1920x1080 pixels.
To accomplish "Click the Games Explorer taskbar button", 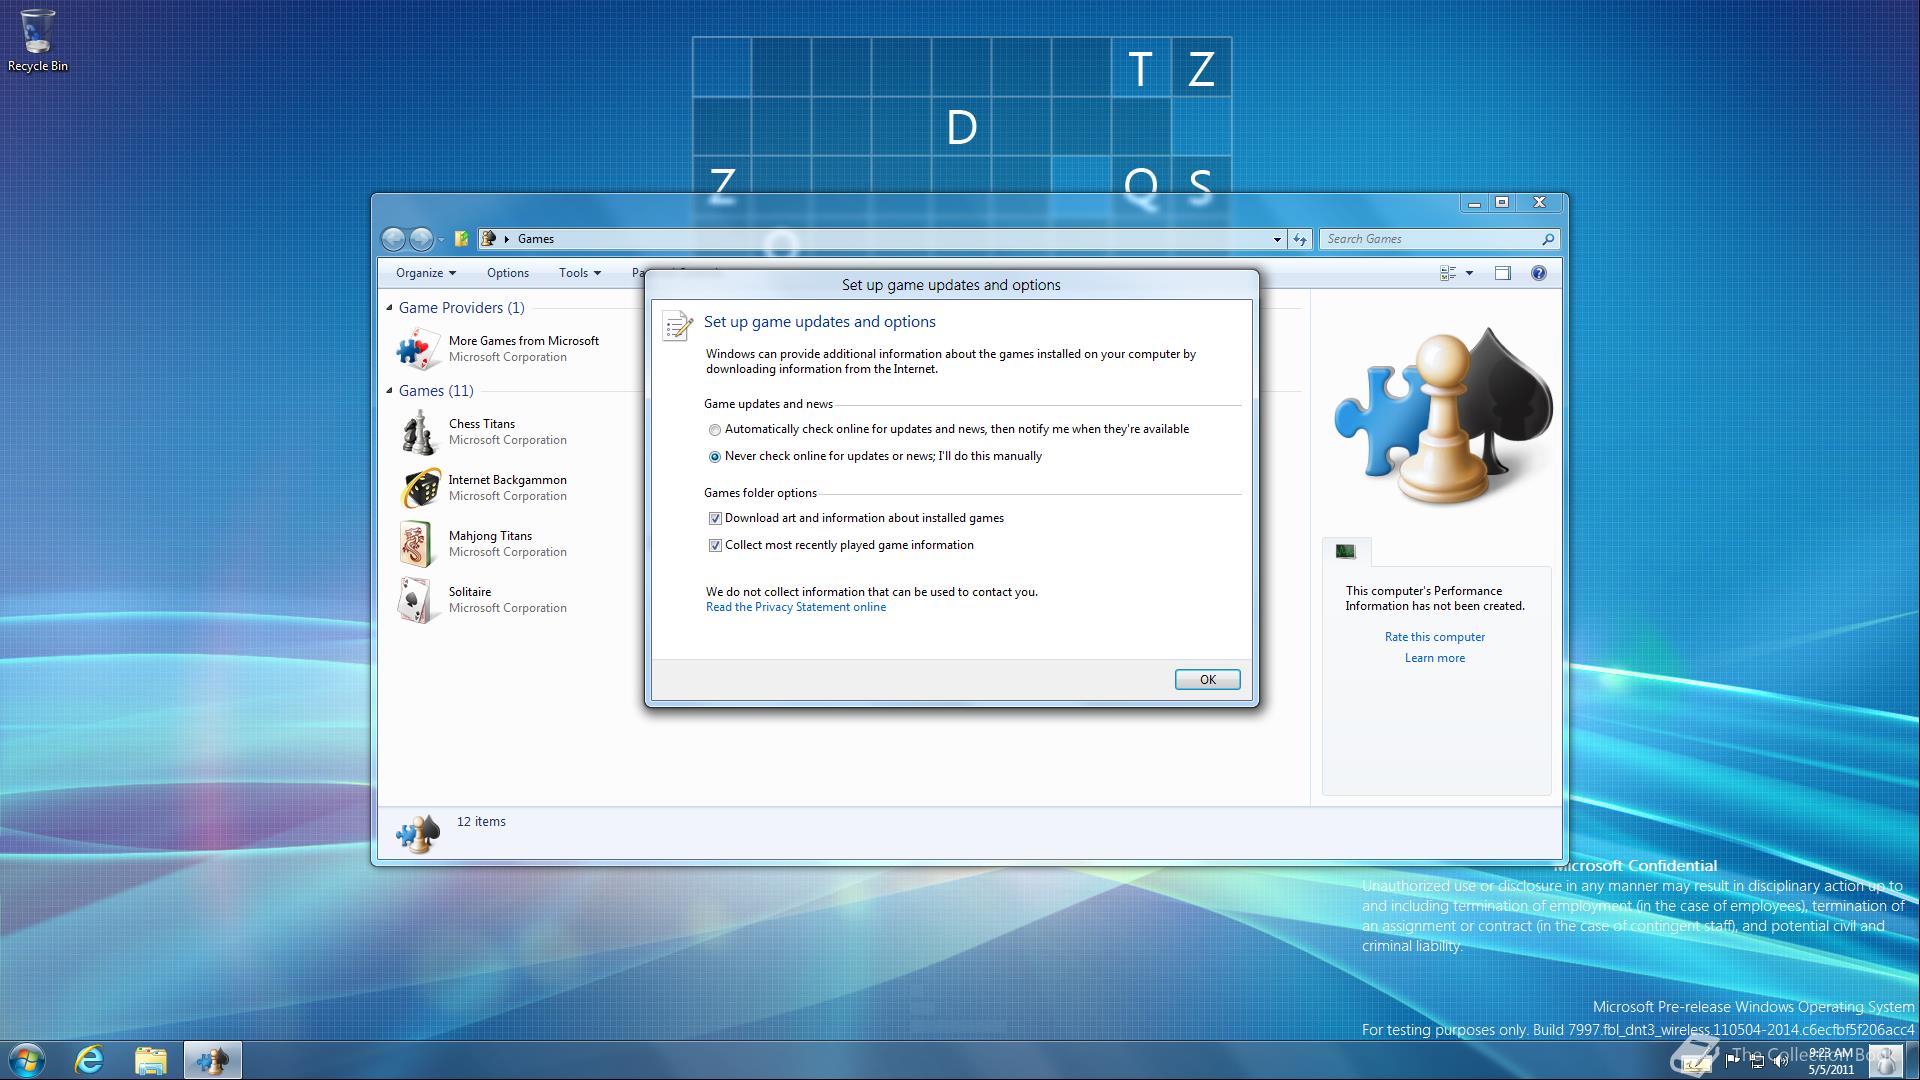I will 212,1060.
